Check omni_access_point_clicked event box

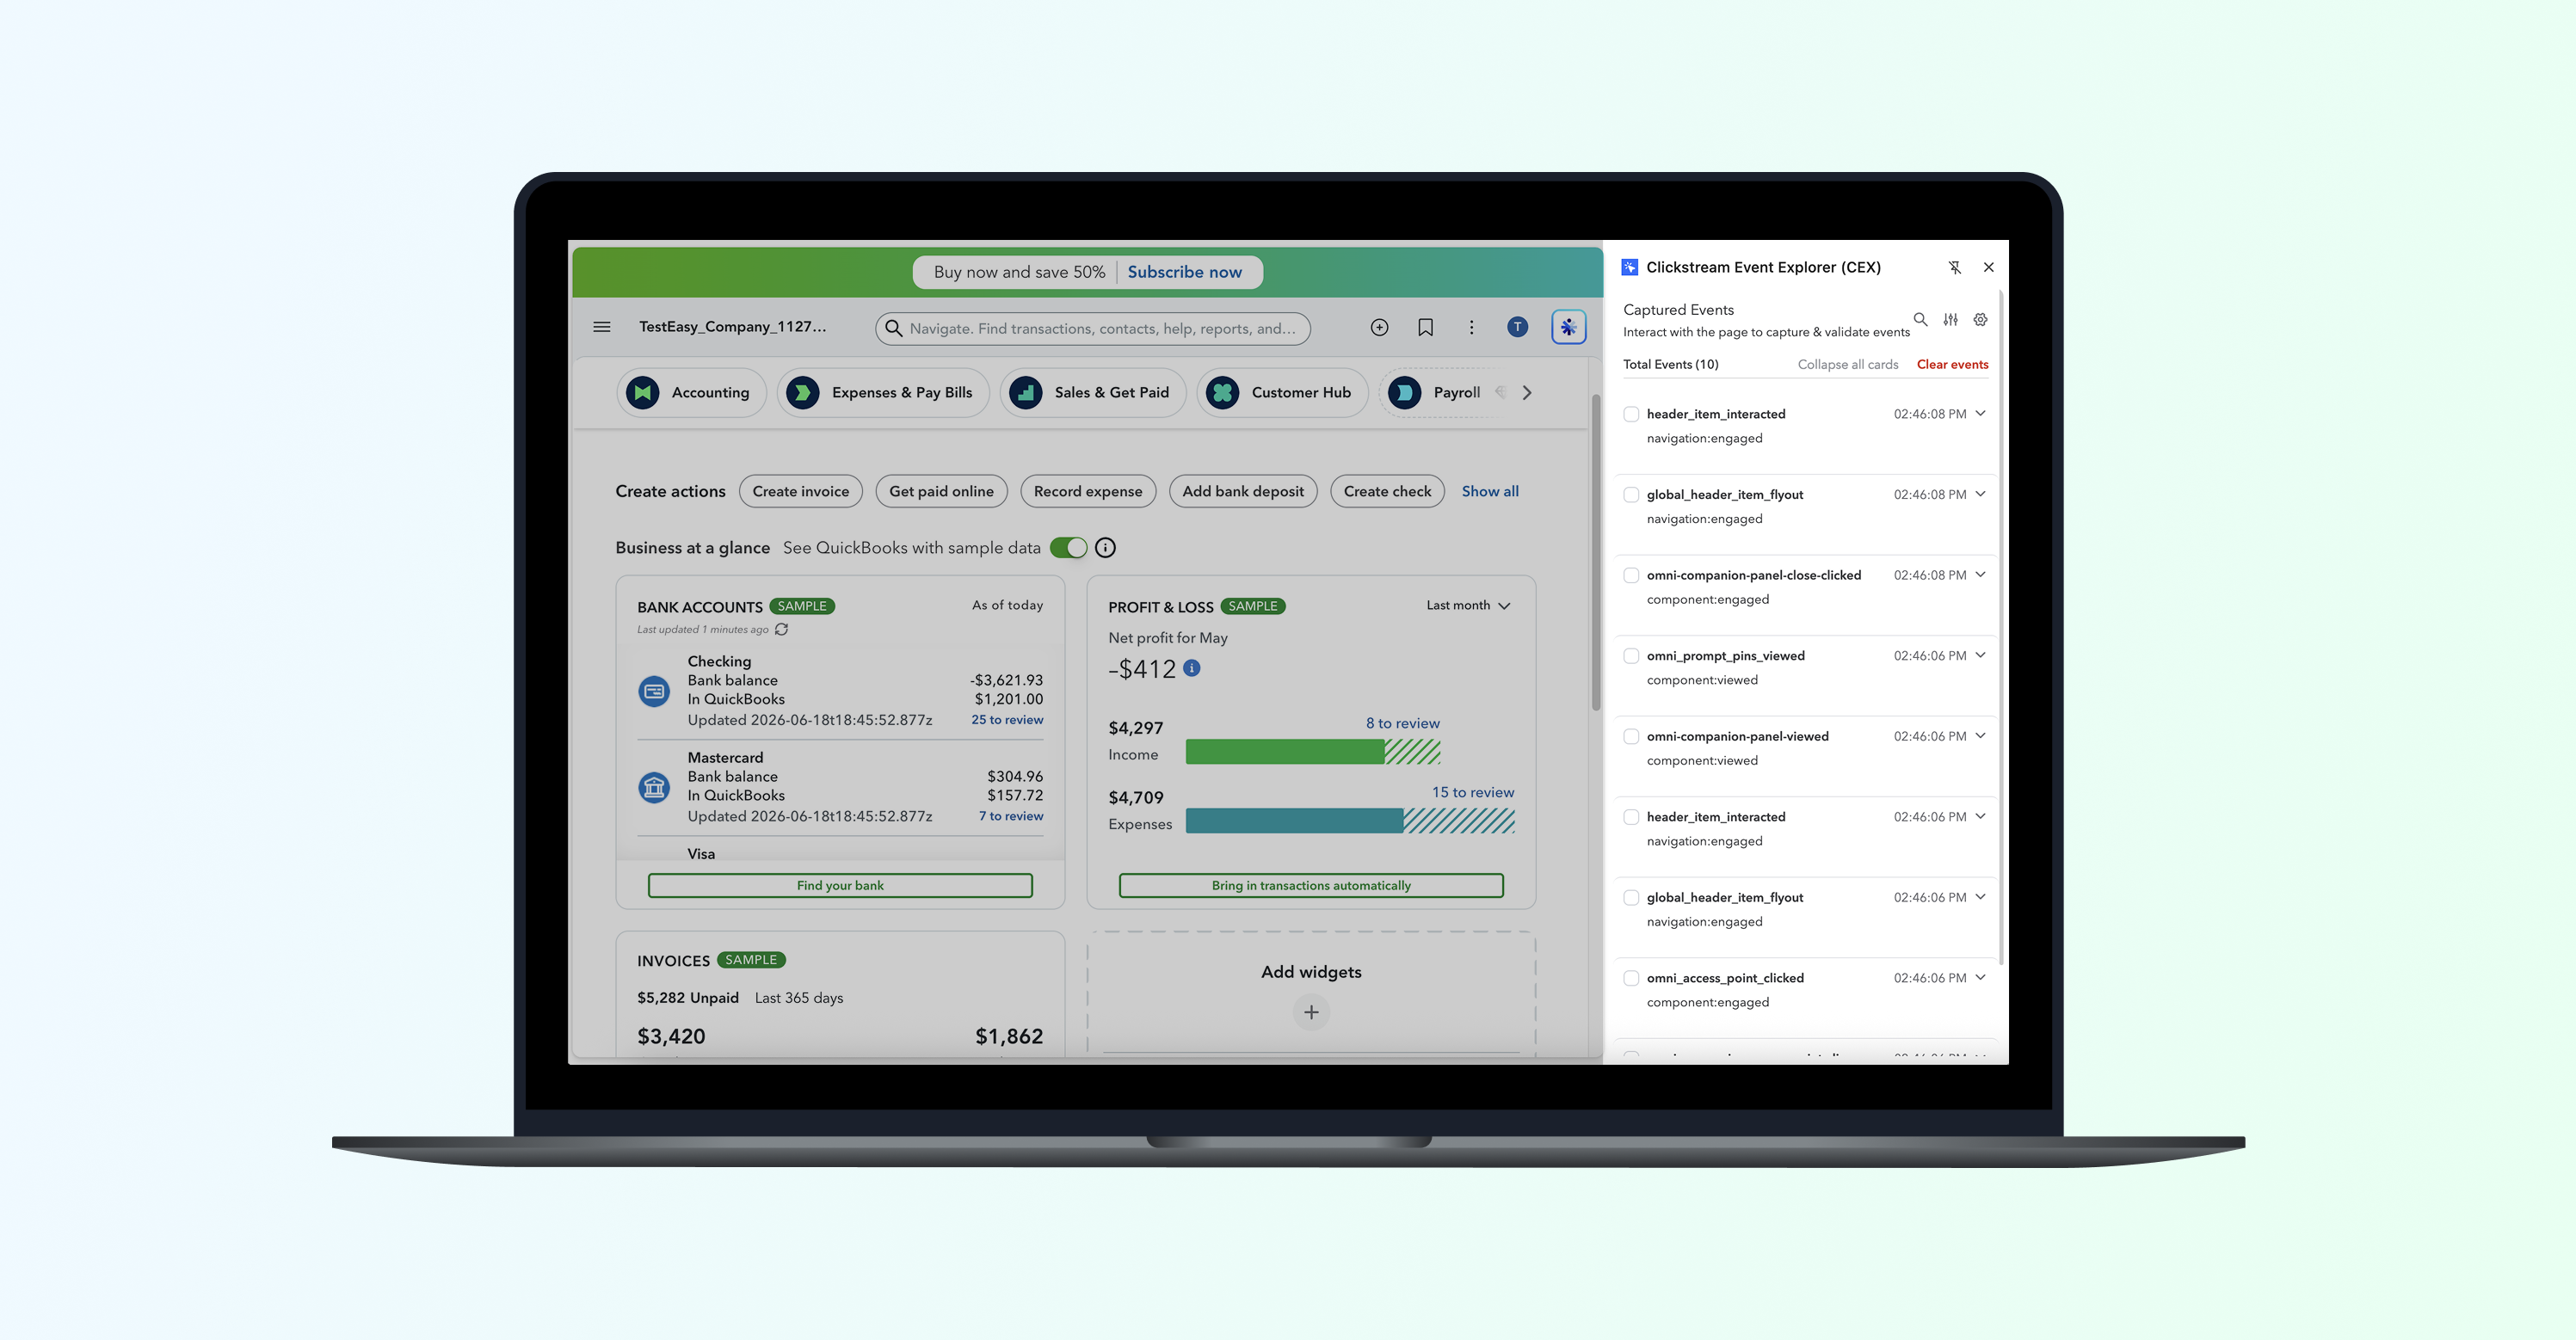pyautogui.click(x=1631, y=978)
